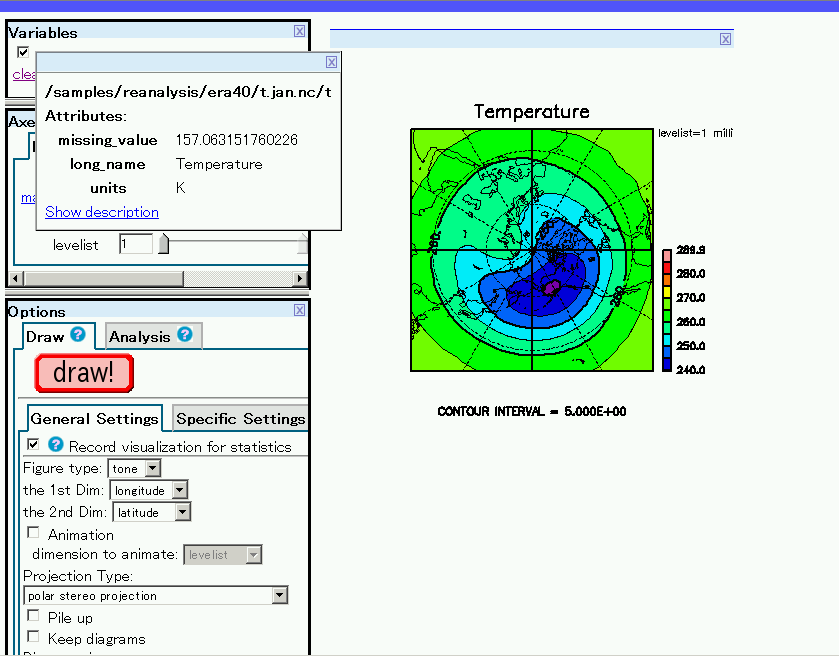Uncheck Record visualization for statistics
Screen dimensions: 839x656
(34, 444)
